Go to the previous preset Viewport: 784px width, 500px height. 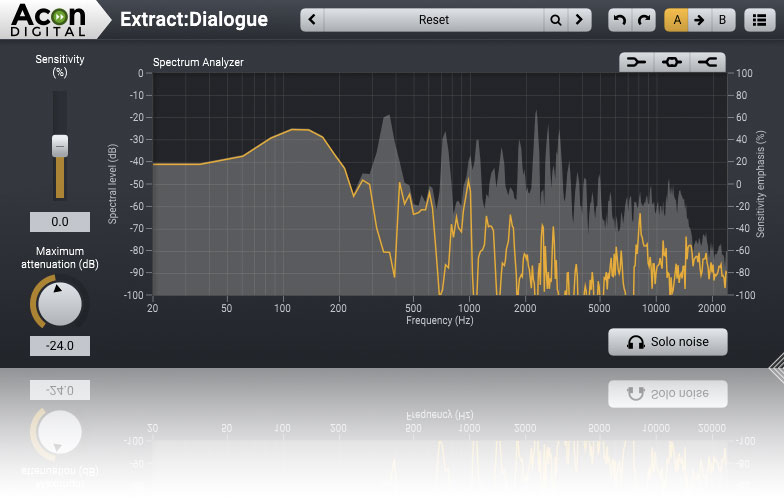[x=314, y=20]
